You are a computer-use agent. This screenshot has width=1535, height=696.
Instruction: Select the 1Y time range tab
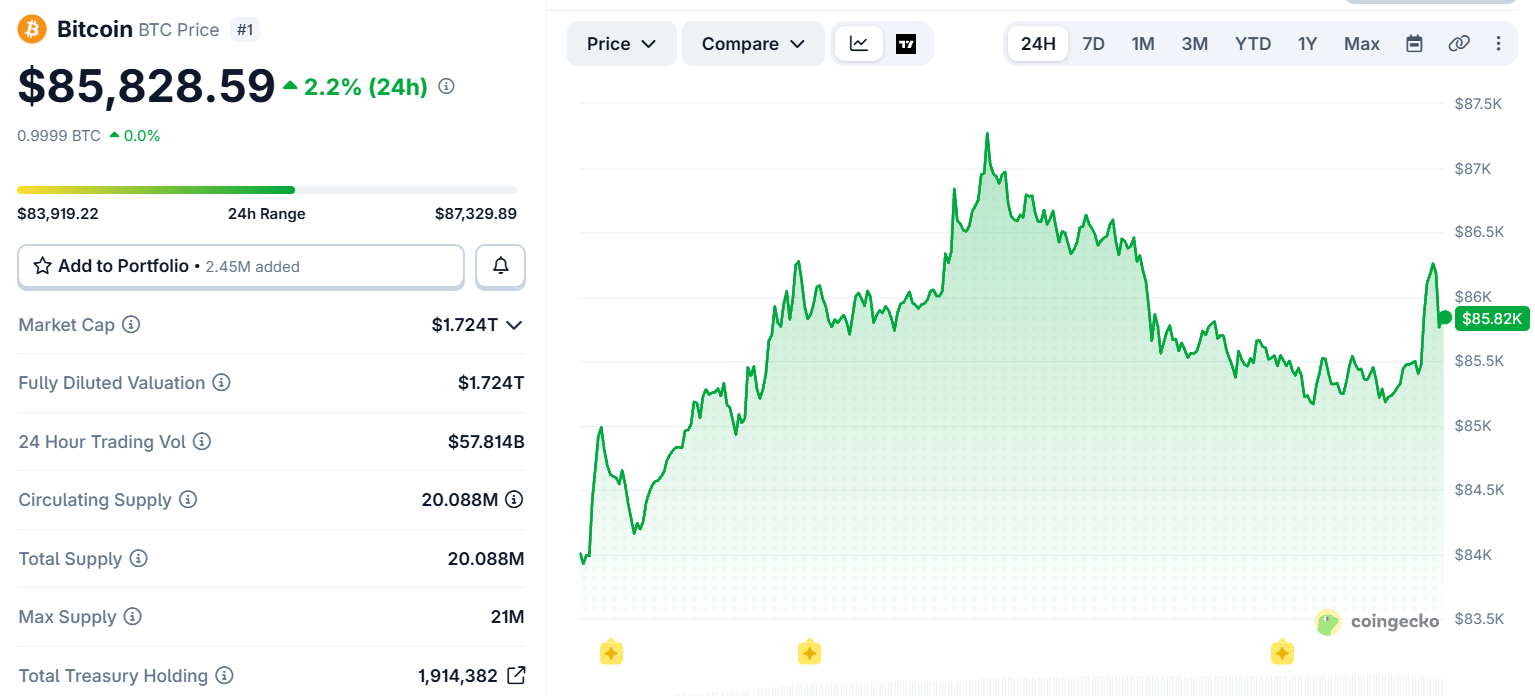click(1308, 44)
